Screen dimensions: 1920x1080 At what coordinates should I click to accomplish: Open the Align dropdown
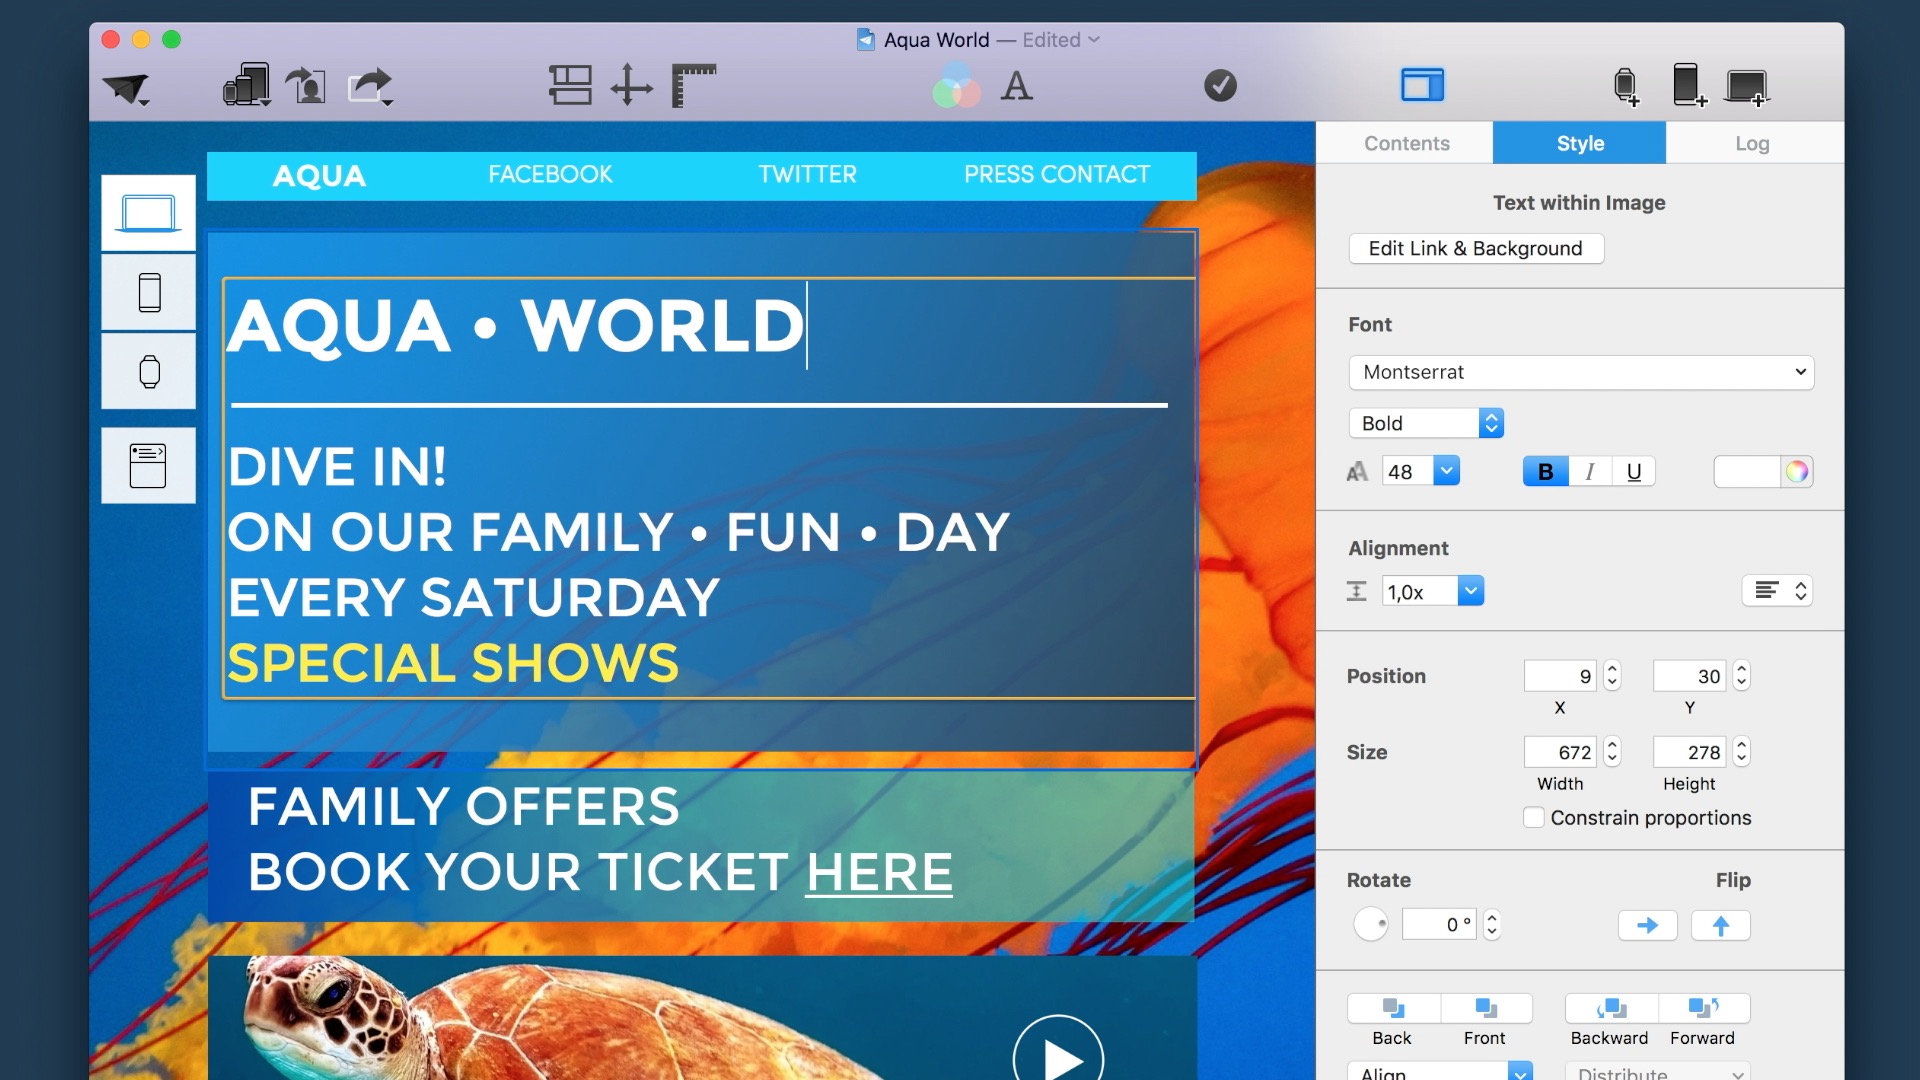pos(1440,1072)
